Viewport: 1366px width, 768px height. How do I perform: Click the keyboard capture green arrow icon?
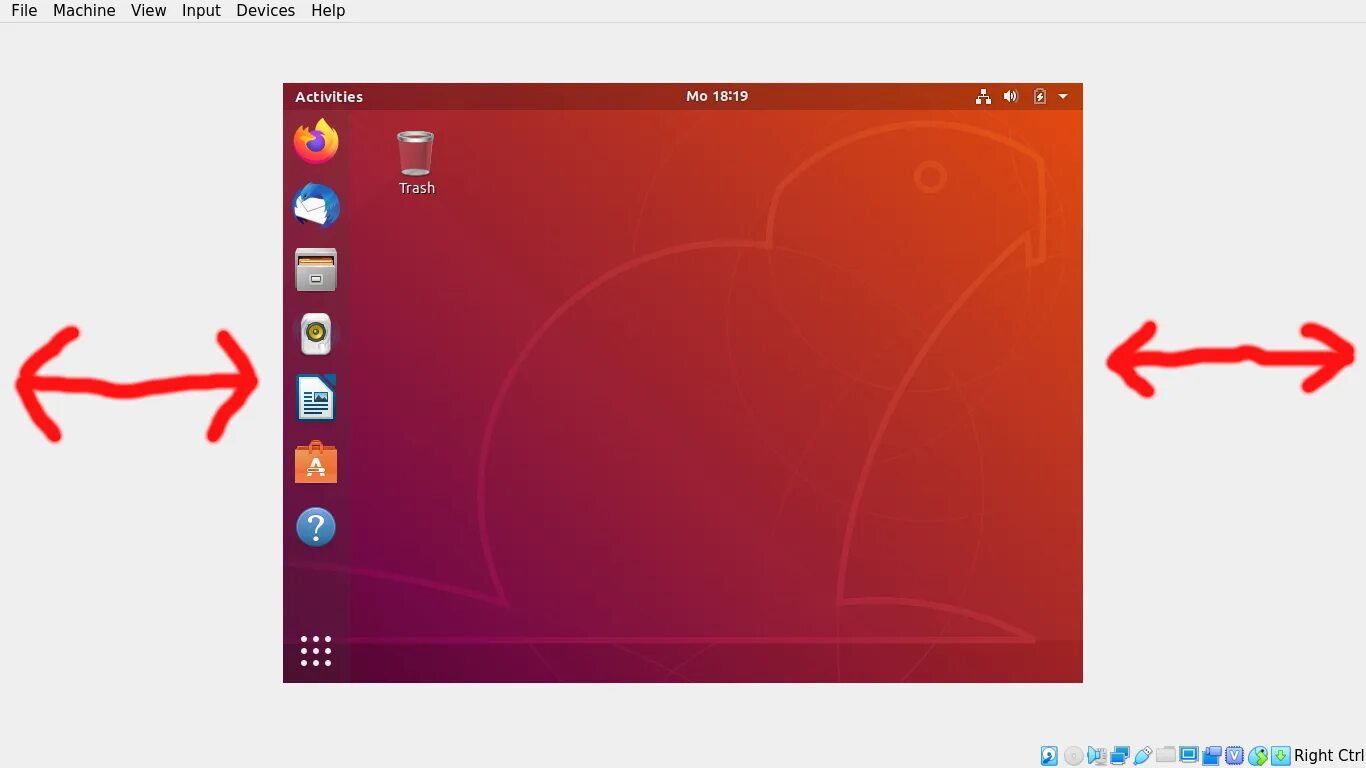1281,756
